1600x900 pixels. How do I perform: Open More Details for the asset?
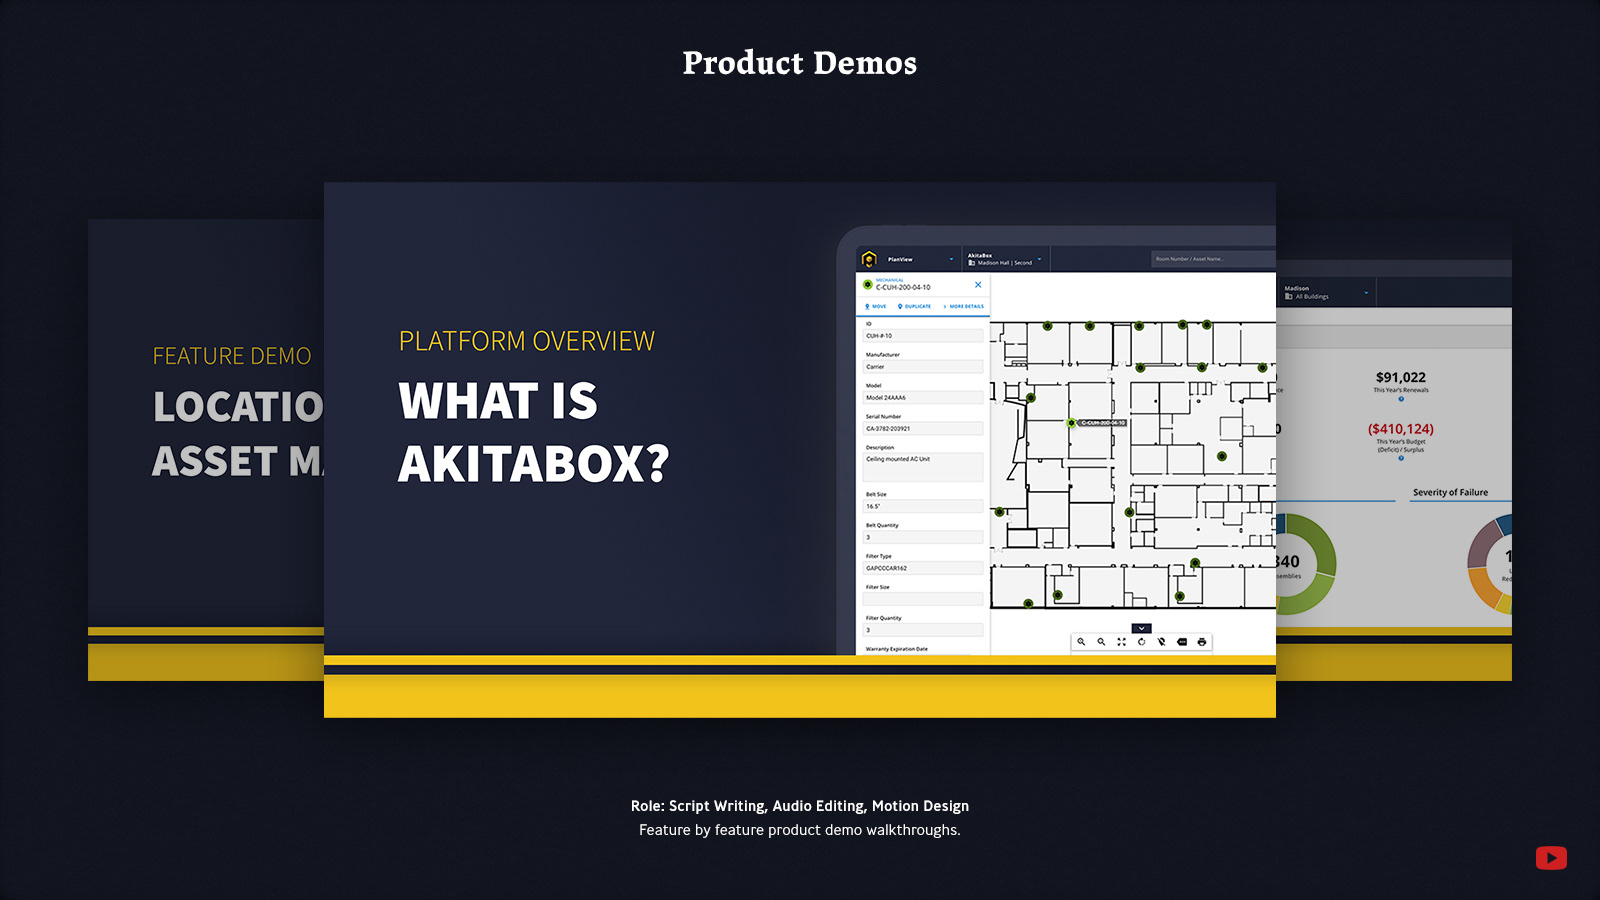click(x=964, y=306)
